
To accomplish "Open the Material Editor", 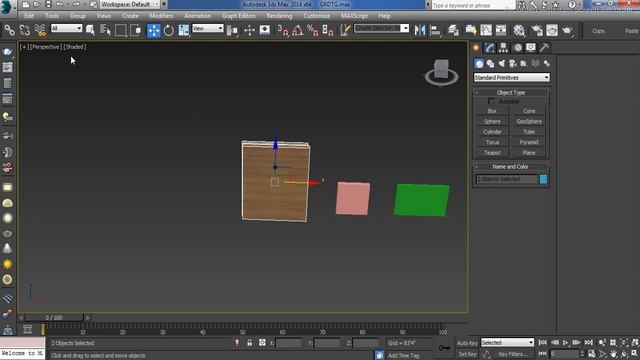I will click(519, 30).
